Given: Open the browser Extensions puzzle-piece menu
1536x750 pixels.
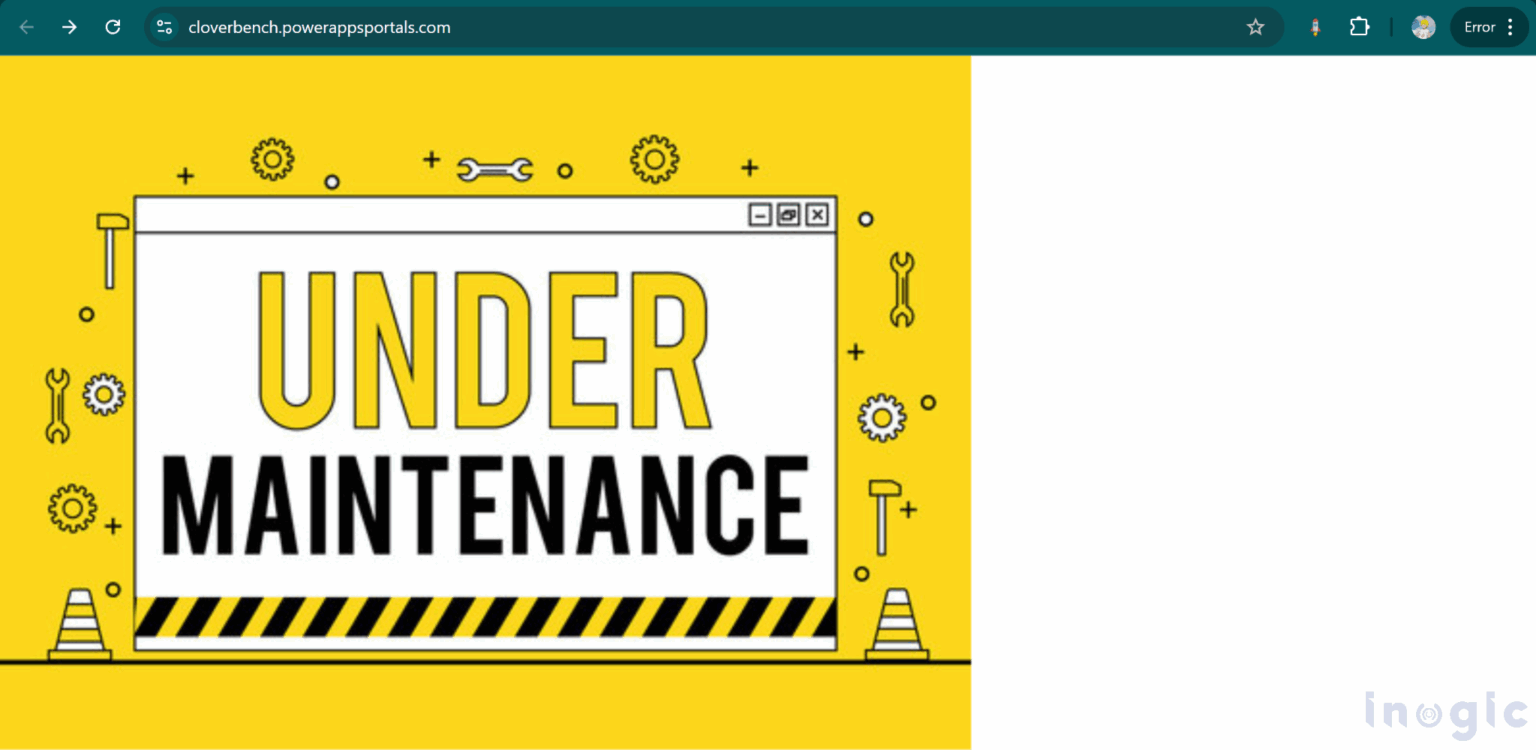Looking at the screenshot, I should (x=1359, y=27).
